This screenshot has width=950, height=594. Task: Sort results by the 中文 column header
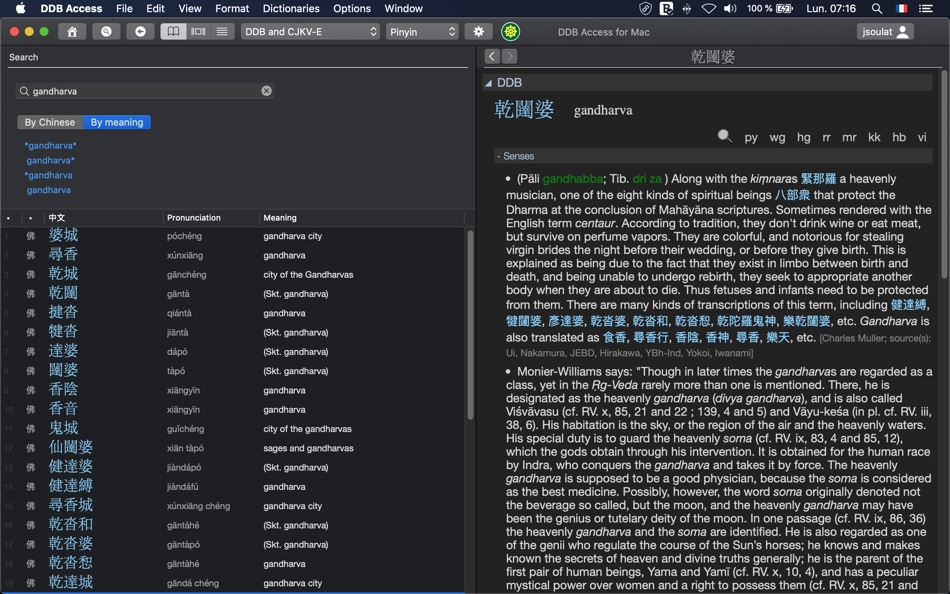57,218
